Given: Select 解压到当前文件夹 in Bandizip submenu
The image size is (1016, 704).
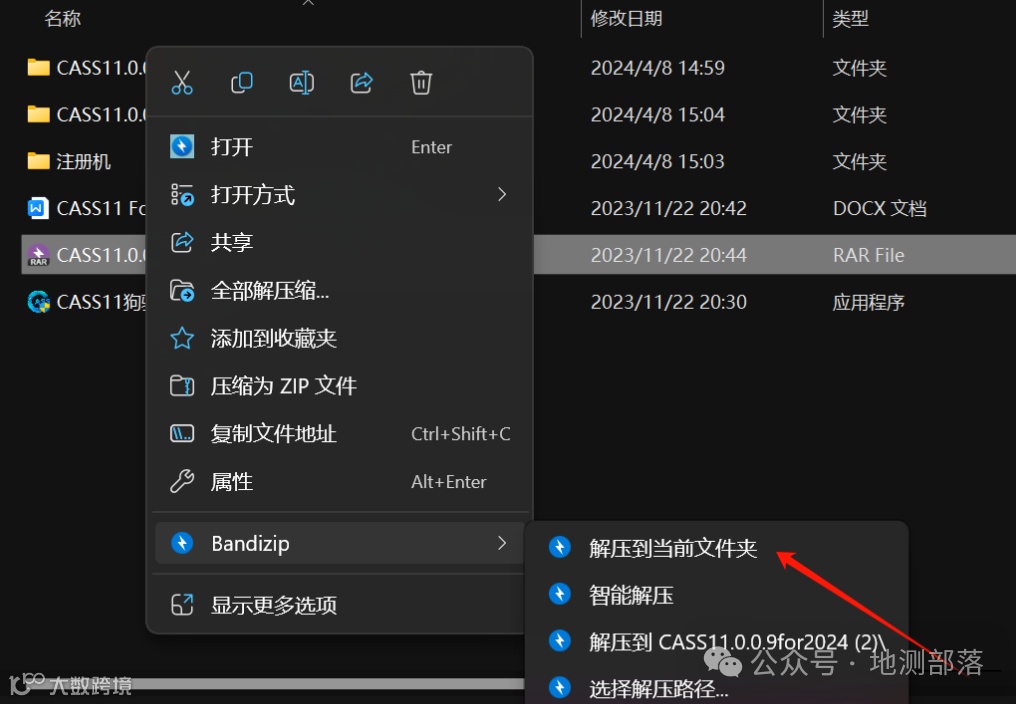Looking at the screenshot, I should pyautogui.click(x=716, y=548).
